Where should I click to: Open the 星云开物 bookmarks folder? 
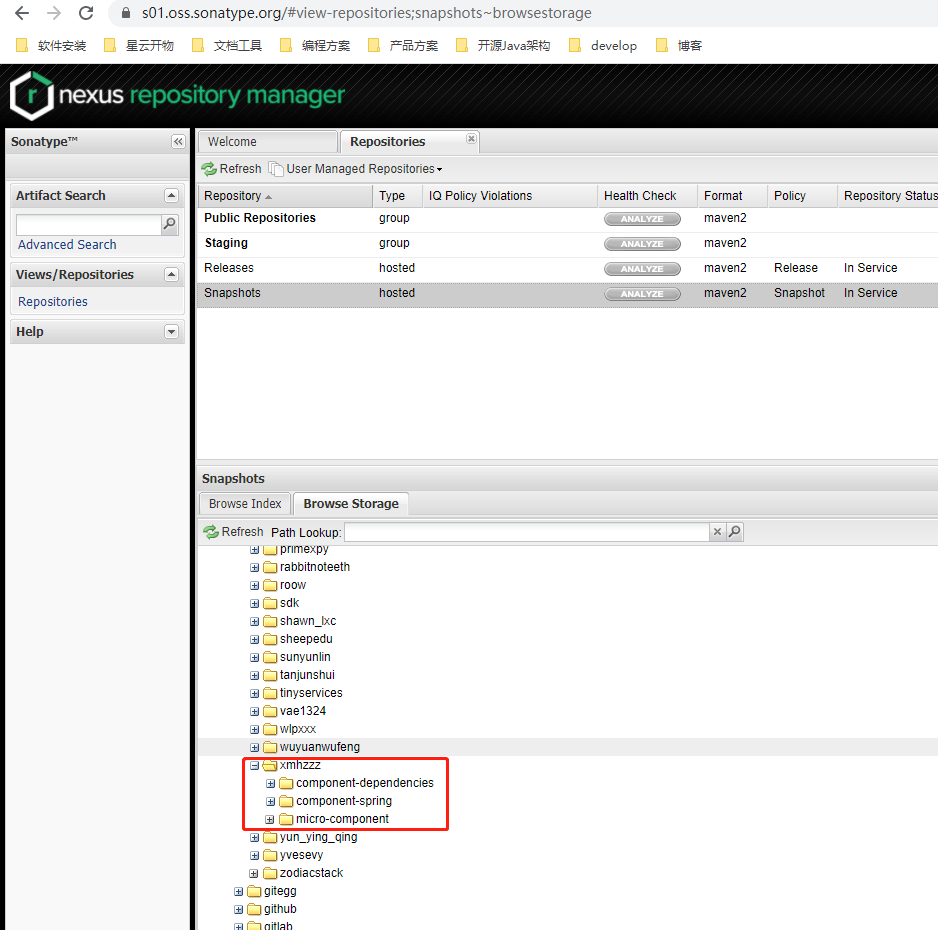139,45
